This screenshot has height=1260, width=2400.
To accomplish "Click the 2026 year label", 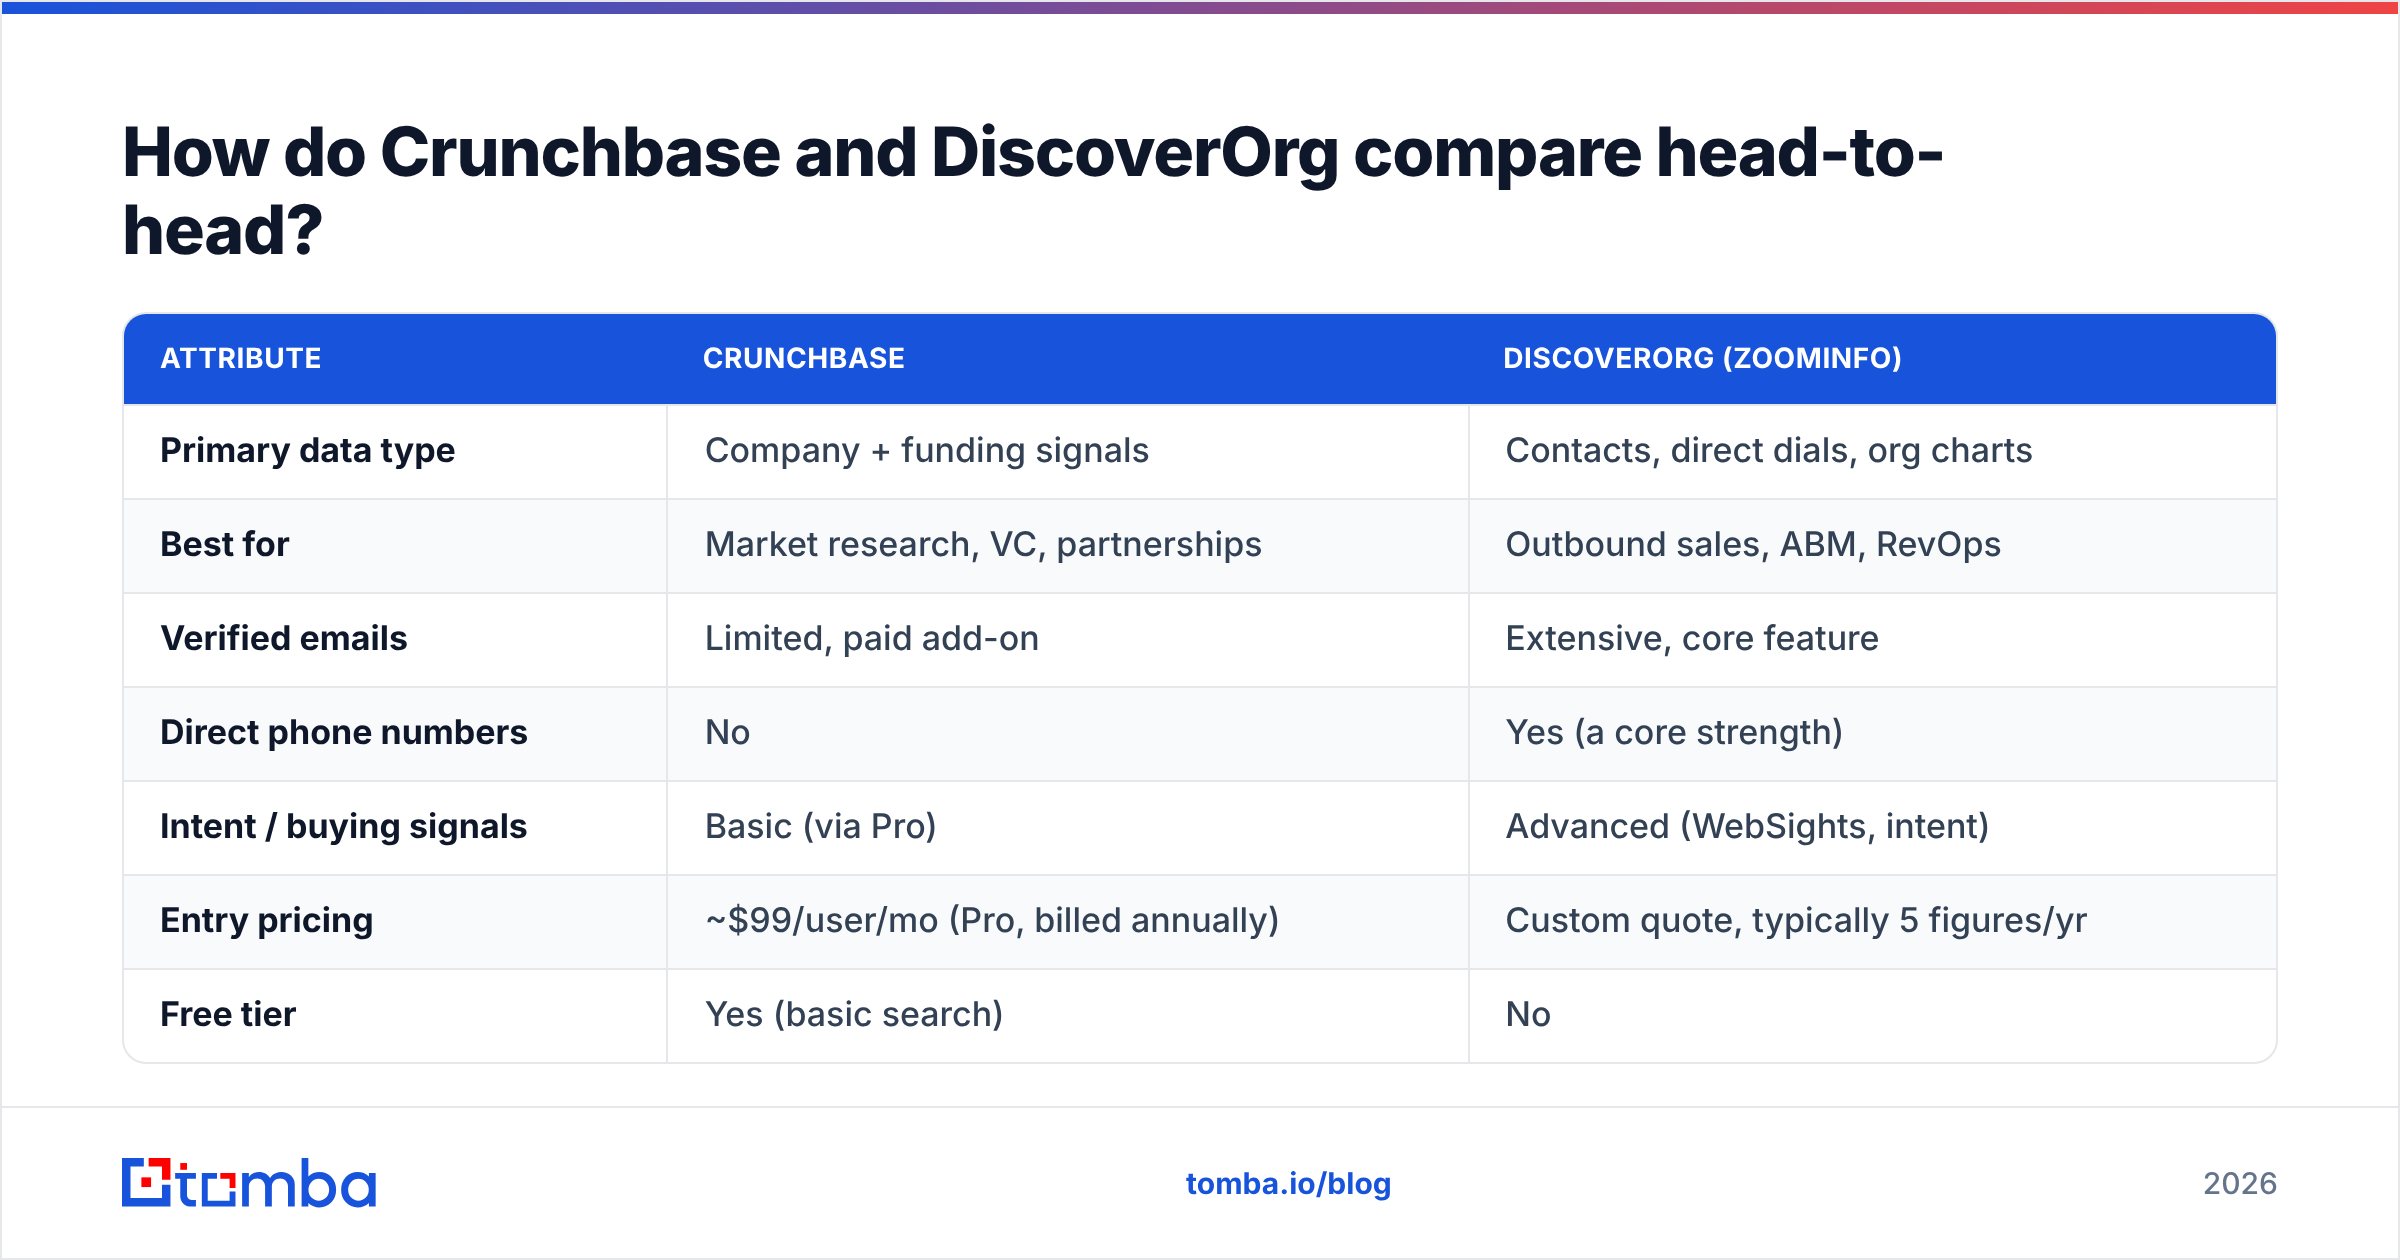I will (x=2240, y=1184).
